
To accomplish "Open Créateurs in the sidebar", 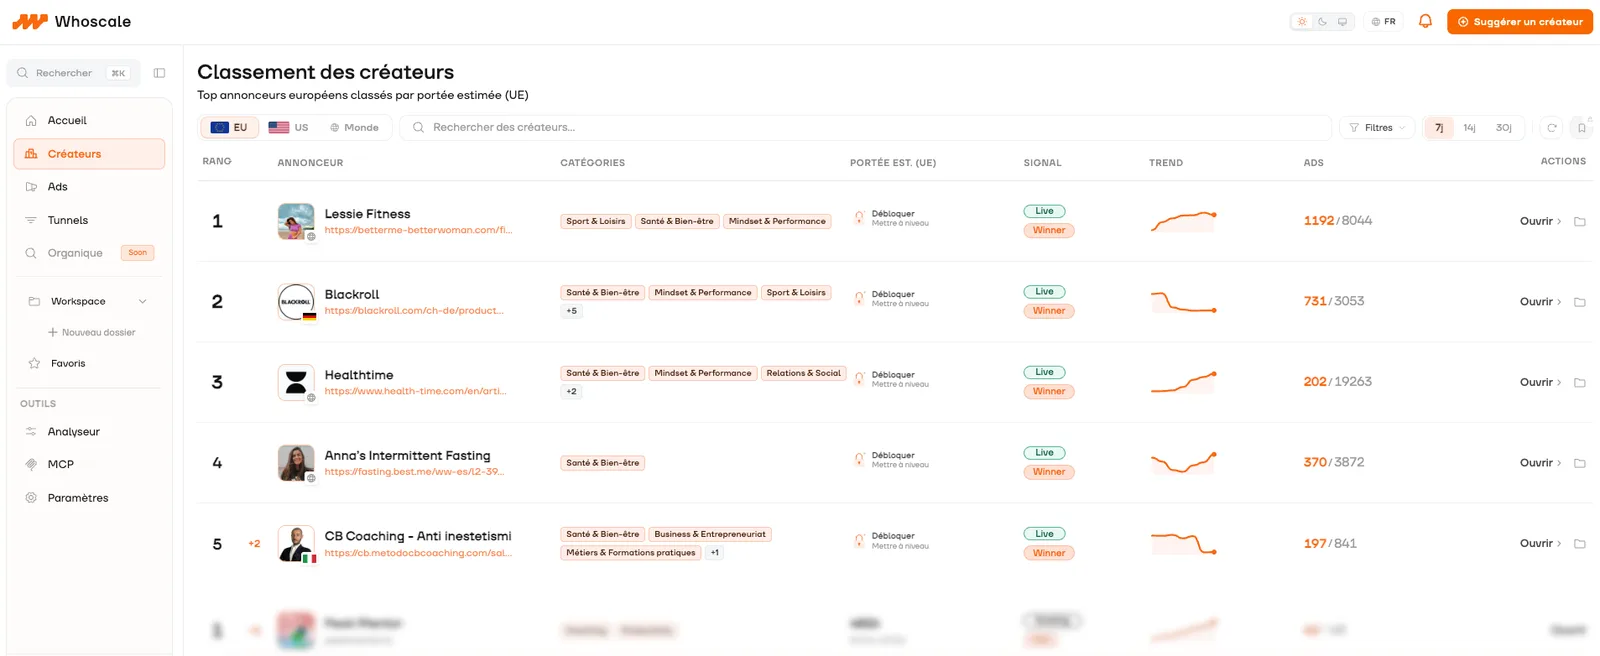I will click(89, 154).
